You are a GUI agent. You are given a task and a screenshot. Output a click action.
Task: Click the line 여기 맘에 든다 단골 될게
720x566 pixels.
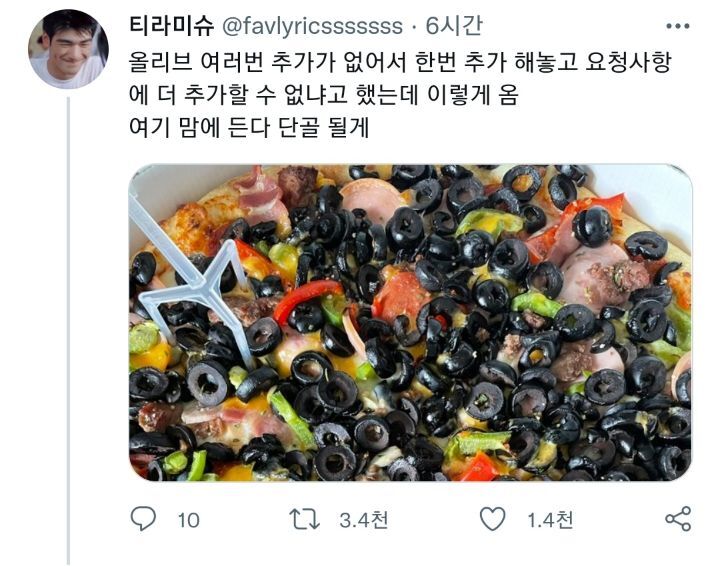pos(249,128)
